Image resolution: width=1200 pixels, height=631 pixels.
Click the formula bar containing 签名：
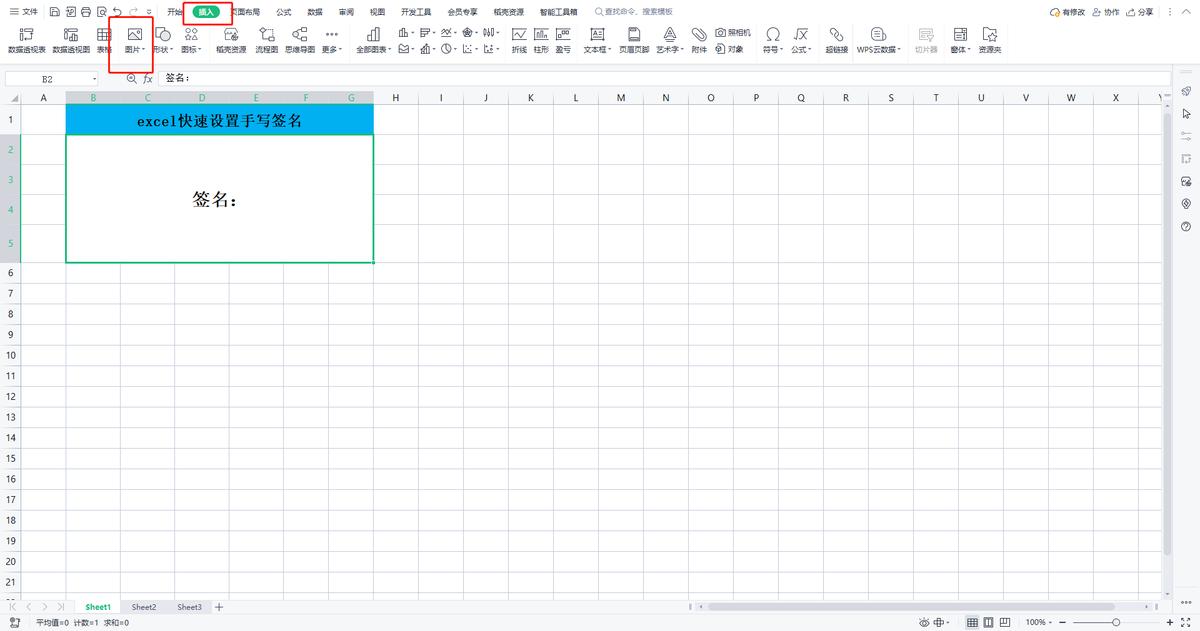pos(665,78)
